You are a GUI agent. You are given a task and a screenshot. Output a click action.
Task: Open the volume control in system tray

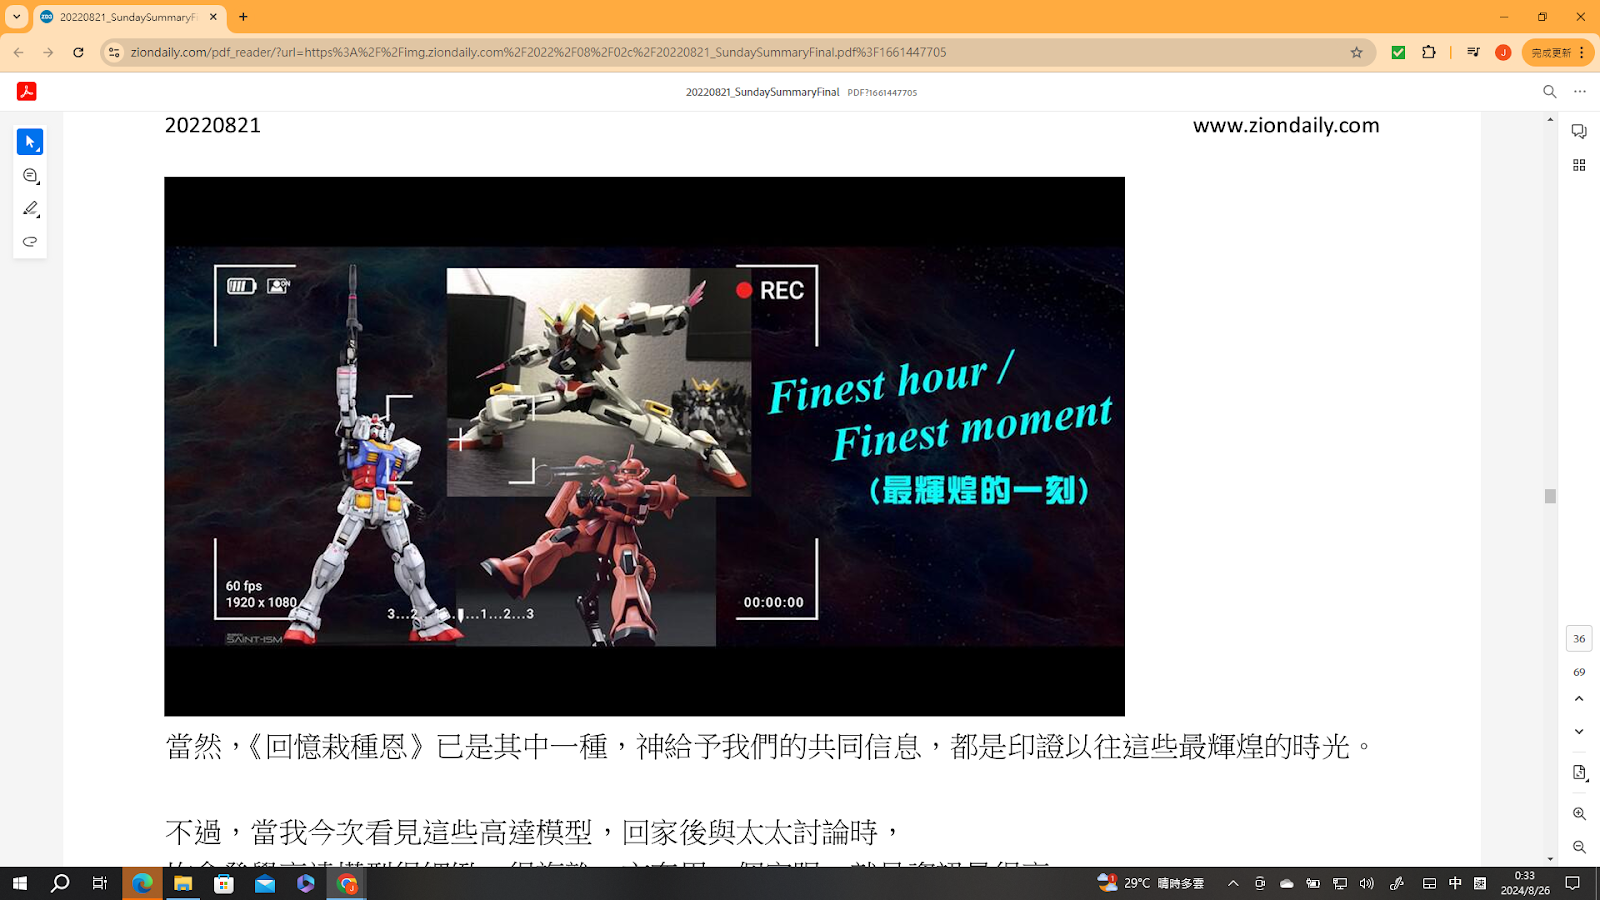1367,883
